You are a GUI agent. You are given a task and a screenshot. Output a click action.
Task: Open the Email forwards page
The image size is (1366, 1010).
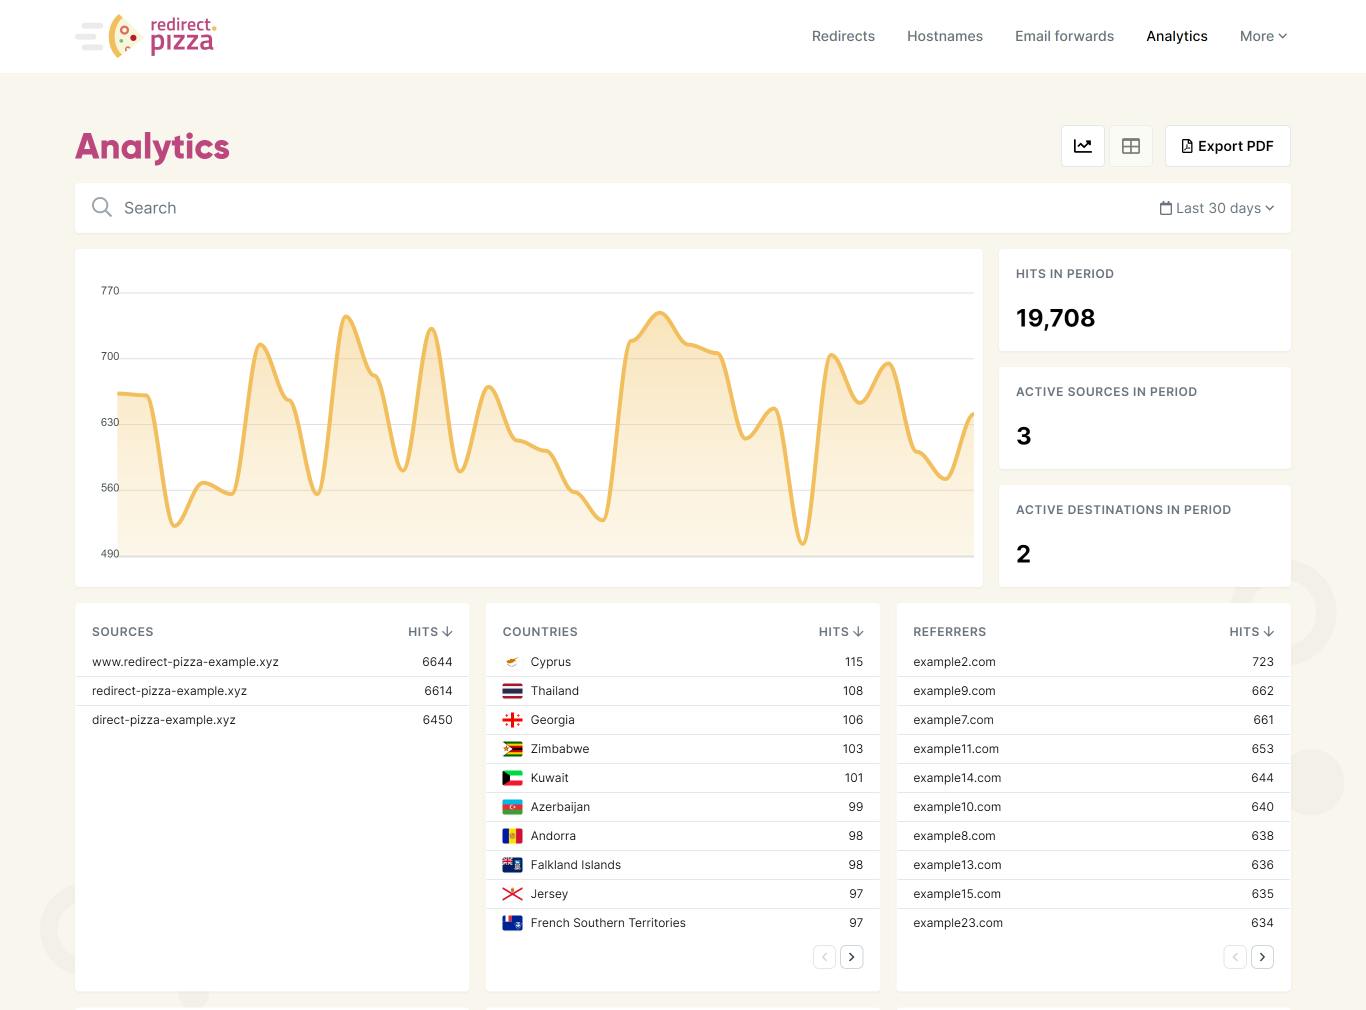(x=1064, y=36)
